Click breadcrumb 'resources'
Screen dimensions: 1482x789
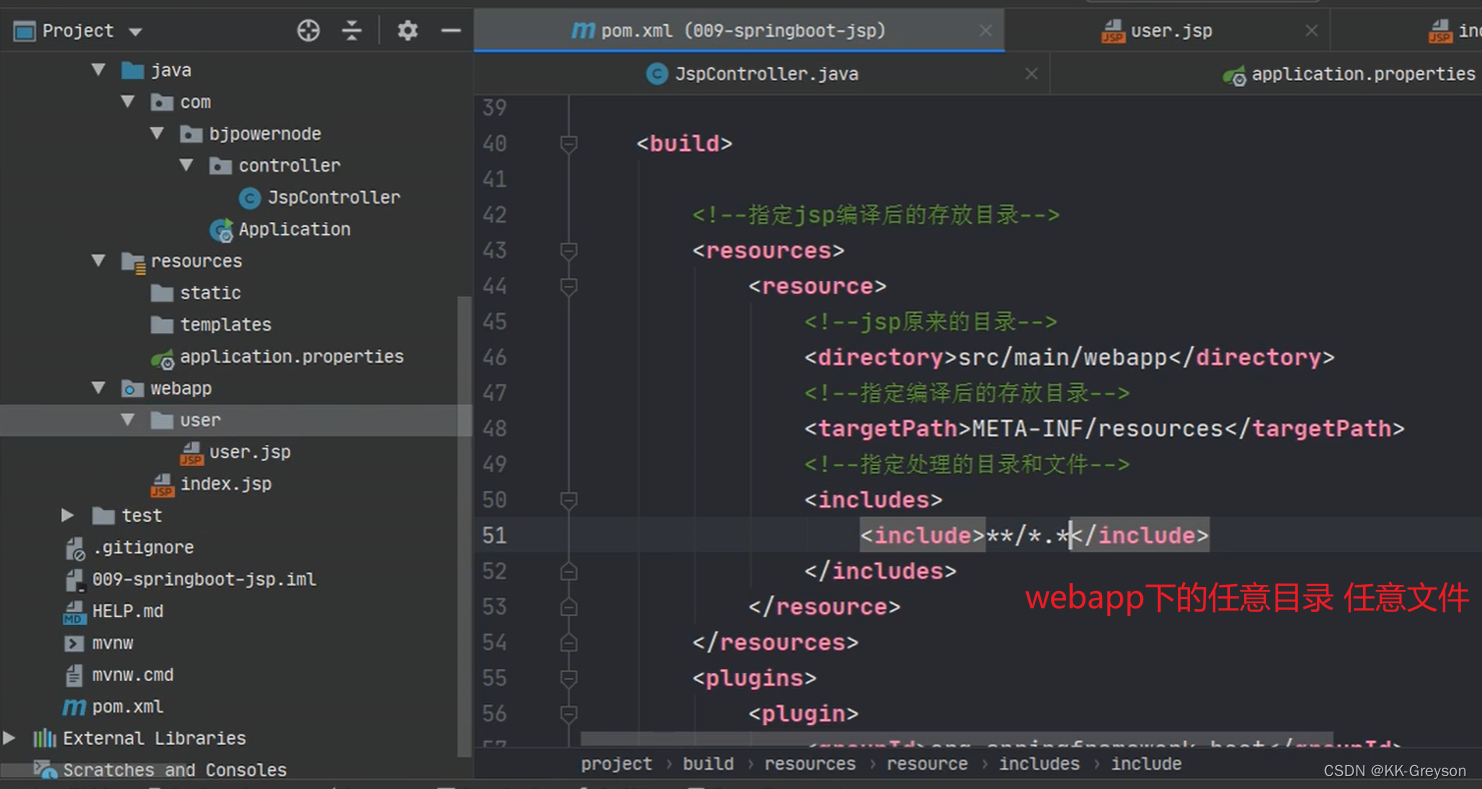(810, 764)
